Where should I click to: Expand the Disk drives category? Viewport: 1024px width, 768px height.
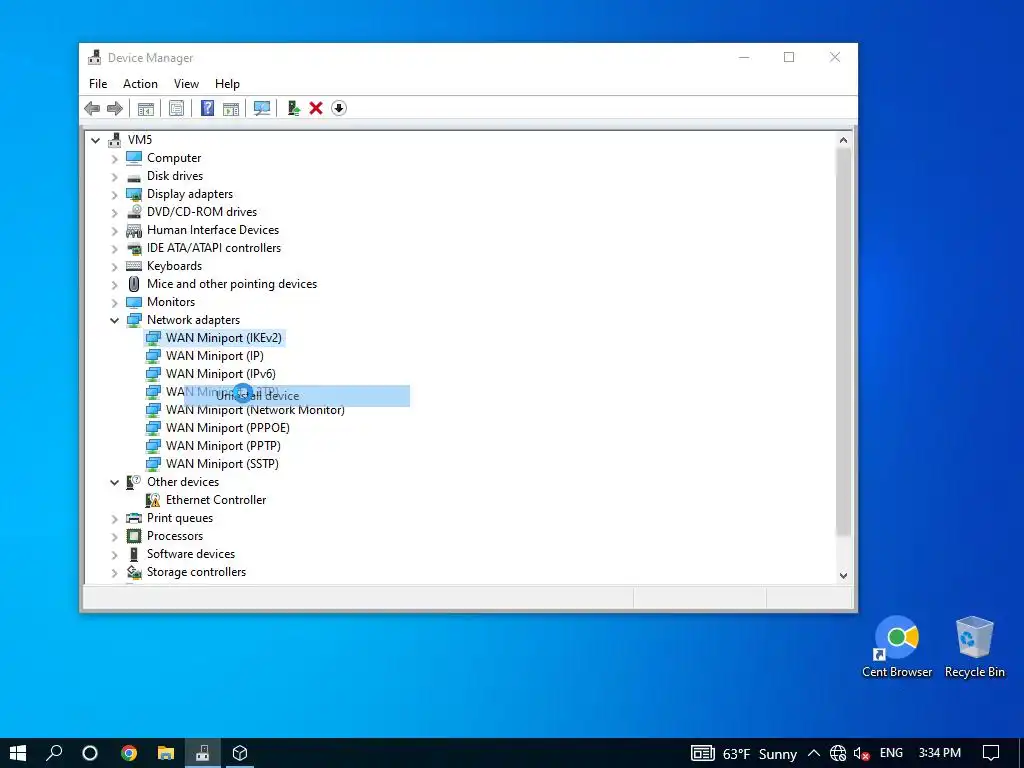[x=114, y=177]
